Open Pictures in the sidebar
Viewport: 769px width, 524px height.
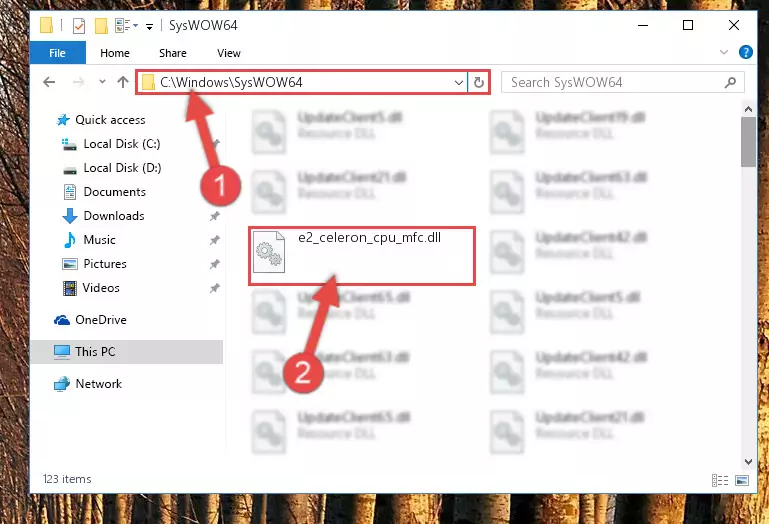pyautogui.click(x=105, y=264)
